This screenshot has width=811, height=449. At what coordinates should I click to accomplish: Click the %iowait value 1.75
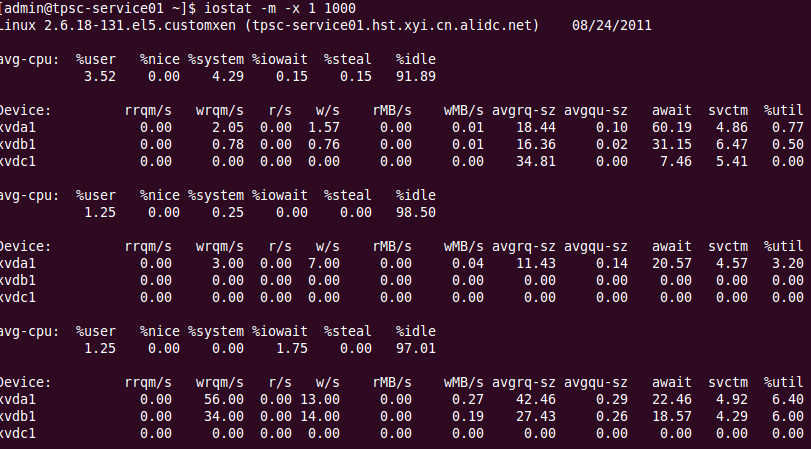tap(290, 348)
